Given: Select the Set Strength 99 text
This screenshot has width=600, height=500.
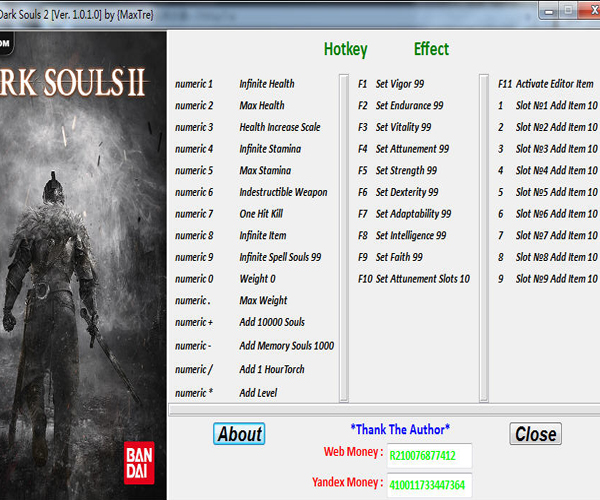Looking at the screenshot, I should point(406,170).
